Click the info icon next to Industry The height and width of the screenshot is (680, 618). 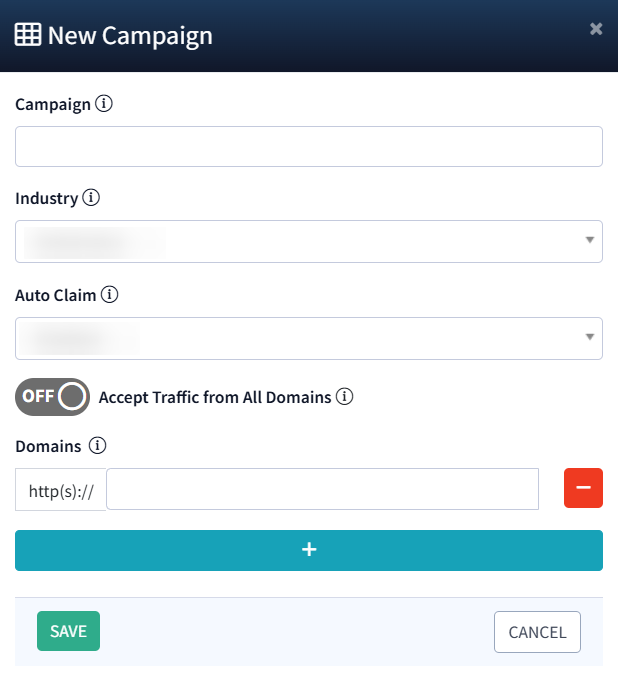[91, 198]
